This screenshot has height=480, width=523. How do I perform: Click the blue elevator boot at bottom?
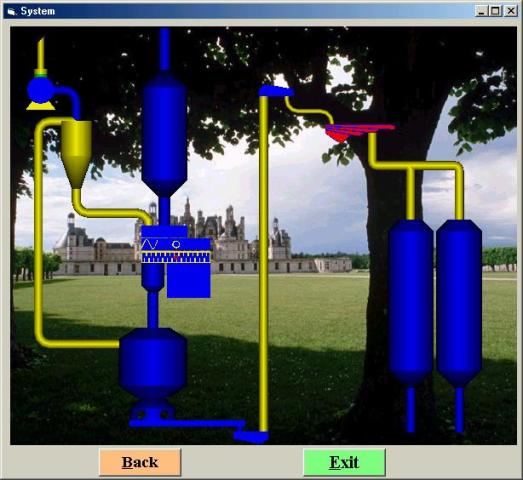pos(251,437)
